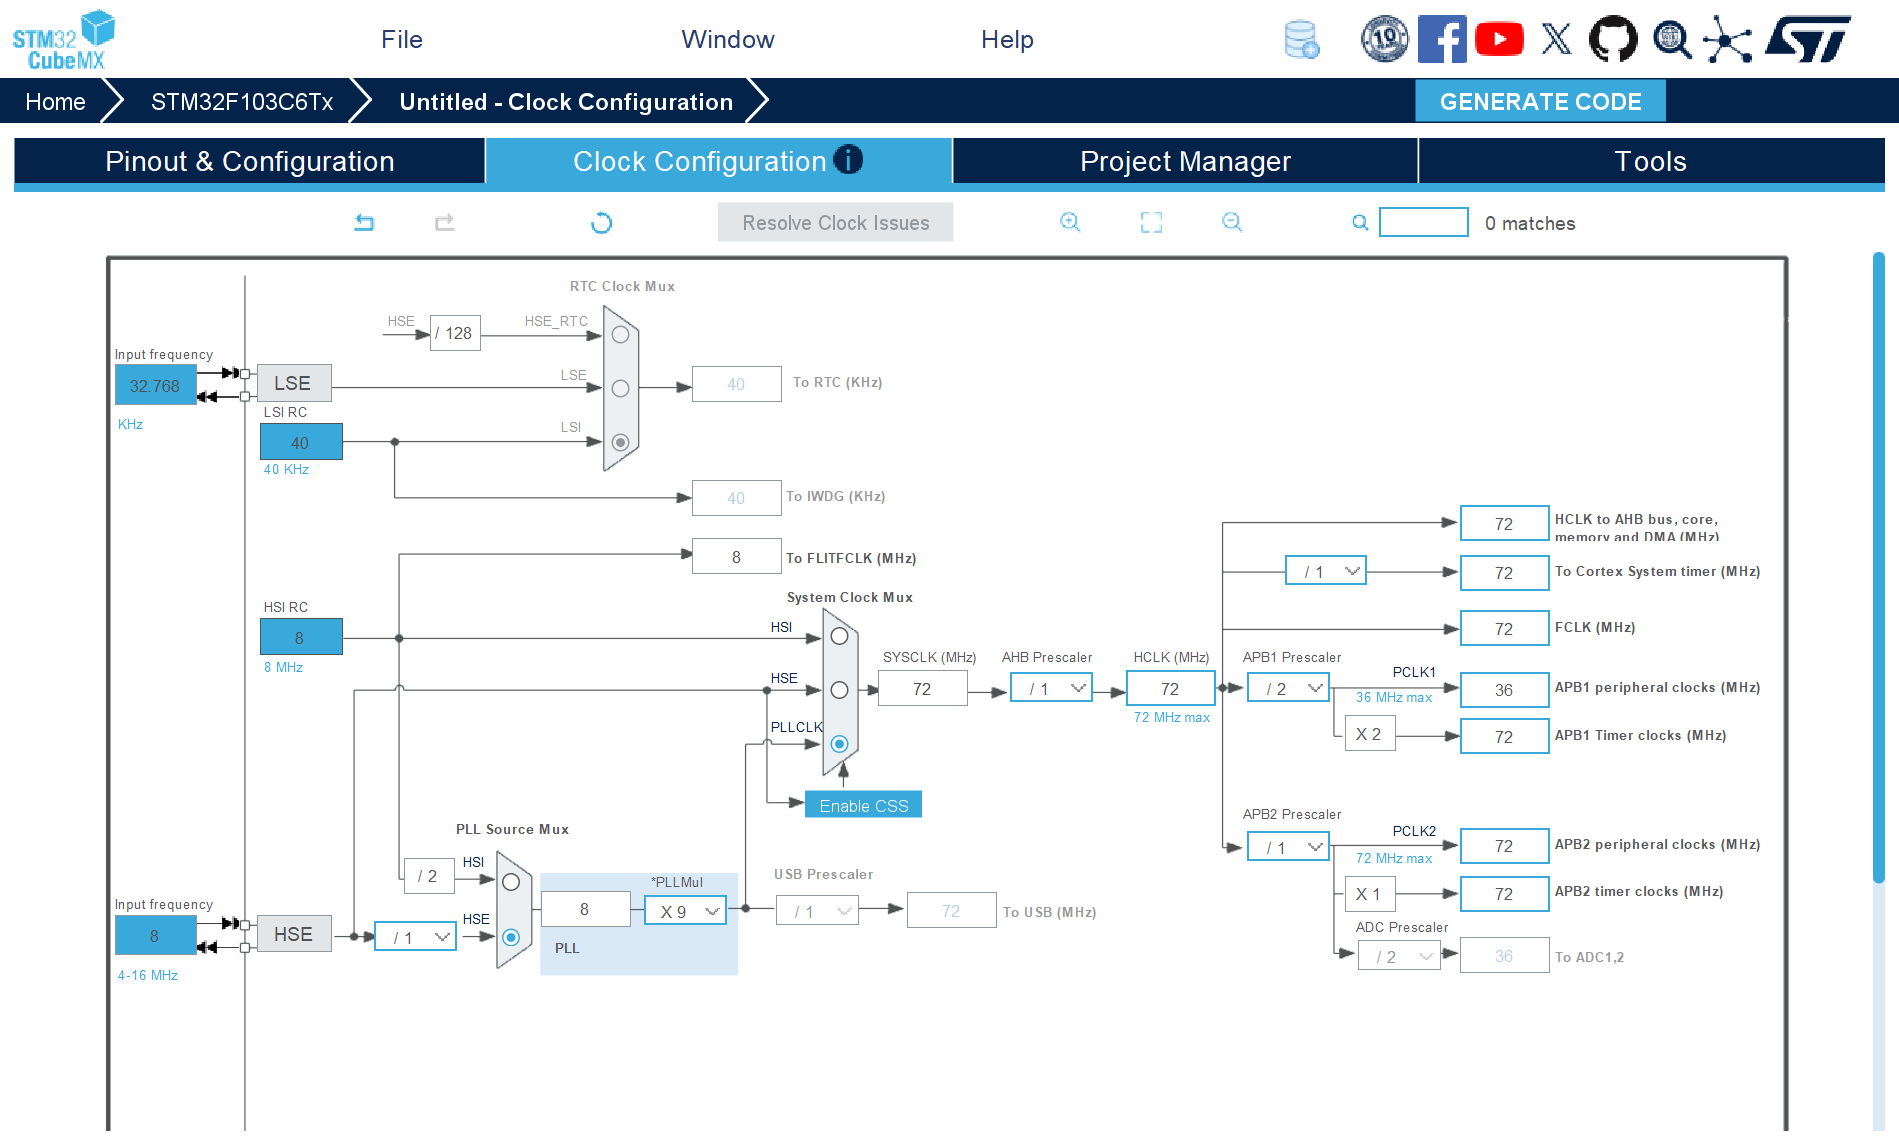Click Resolve Clock Issues button
This screenshot has height=1145, width=1899.
pyautogui.click(x=836, y=222)
